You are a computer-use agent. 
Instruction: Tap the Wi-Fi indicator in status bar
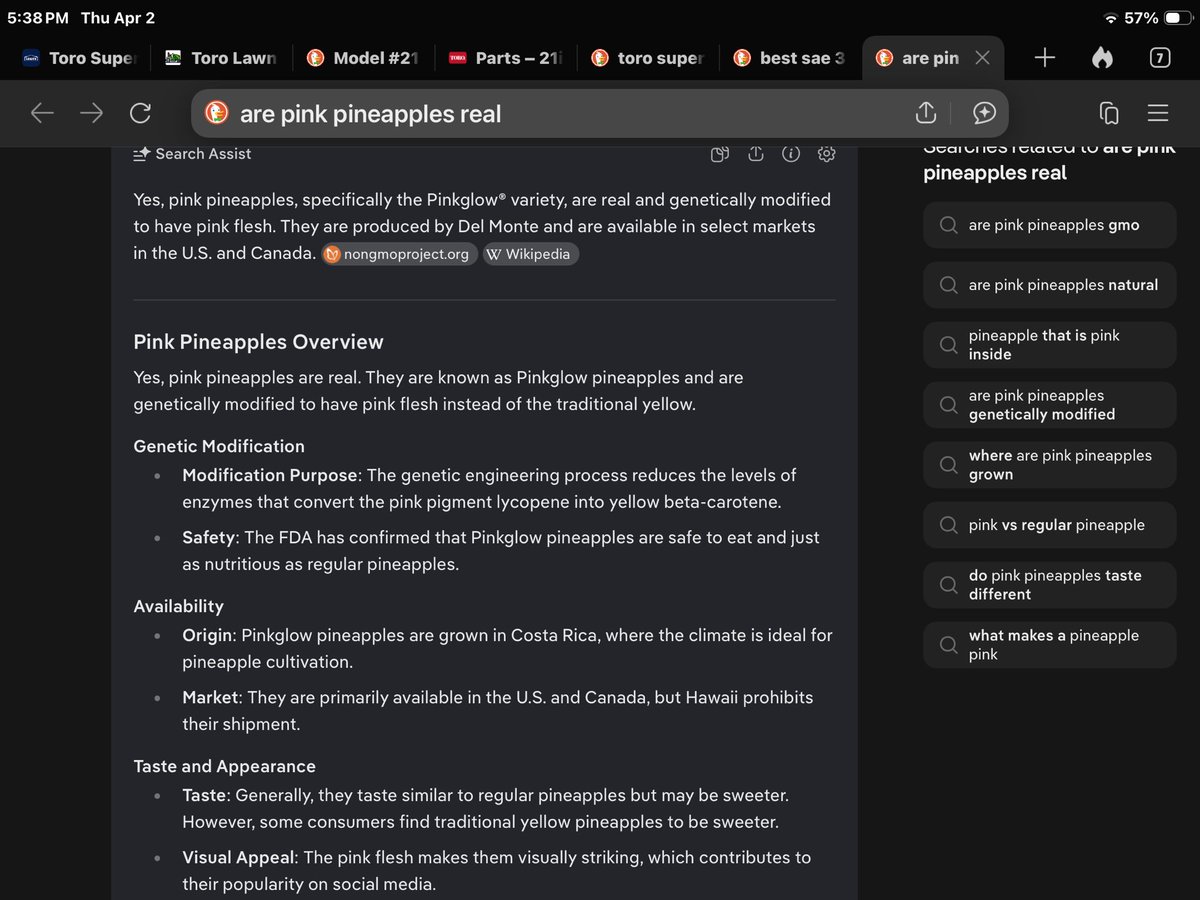click(1111, 18)
